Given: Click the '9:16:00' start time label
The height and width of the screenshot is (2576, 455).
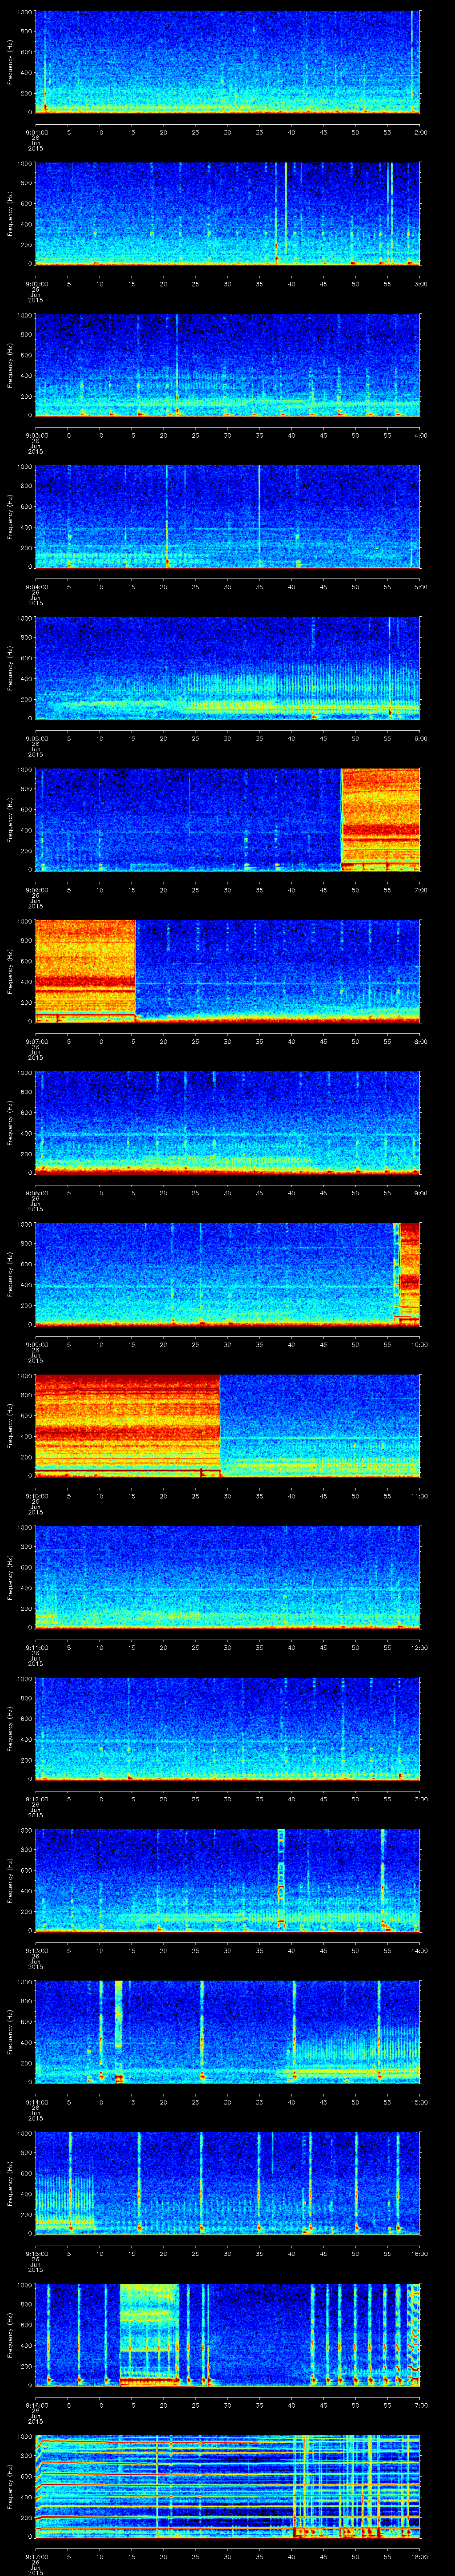Looking at the screenshot, I should pos(36,2405).
